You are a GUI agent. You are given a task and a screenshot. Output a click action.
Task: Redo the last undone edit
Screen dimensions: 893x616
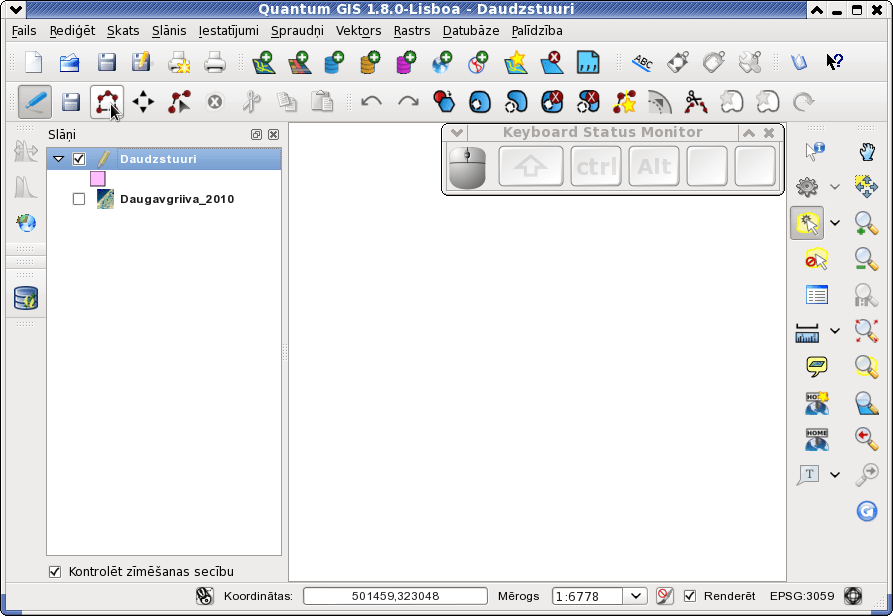(x=408, y=102)
